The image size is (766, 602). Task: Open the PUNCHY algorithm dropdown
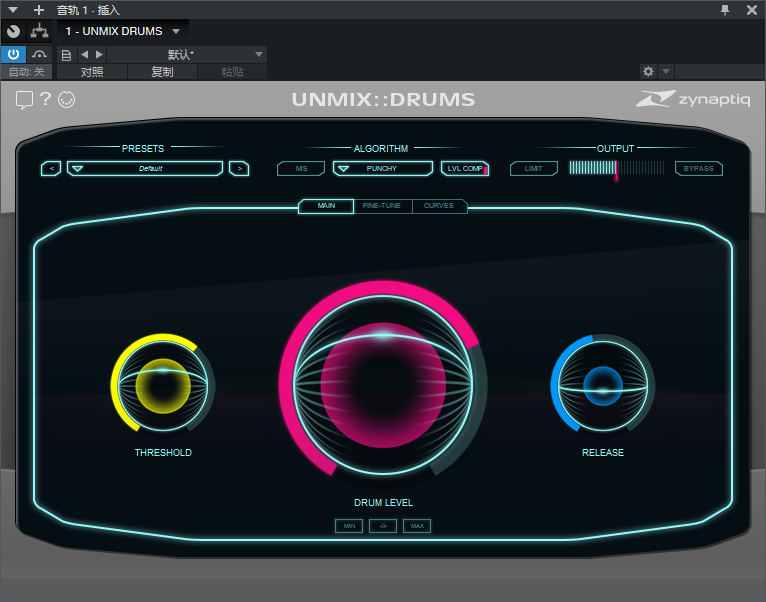pyautogui.click(x=383, y=169)
